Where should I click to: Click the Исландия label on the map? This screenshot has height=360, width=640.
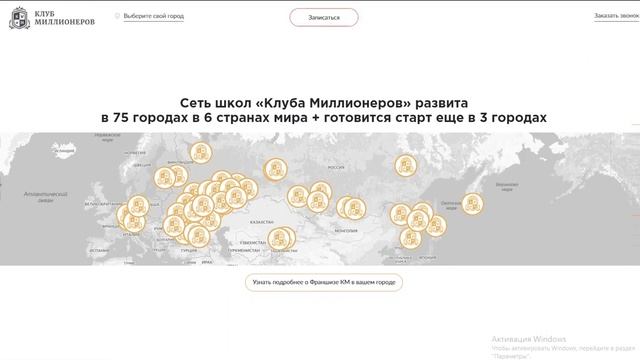pyautogui.click(x=65, y=151)
